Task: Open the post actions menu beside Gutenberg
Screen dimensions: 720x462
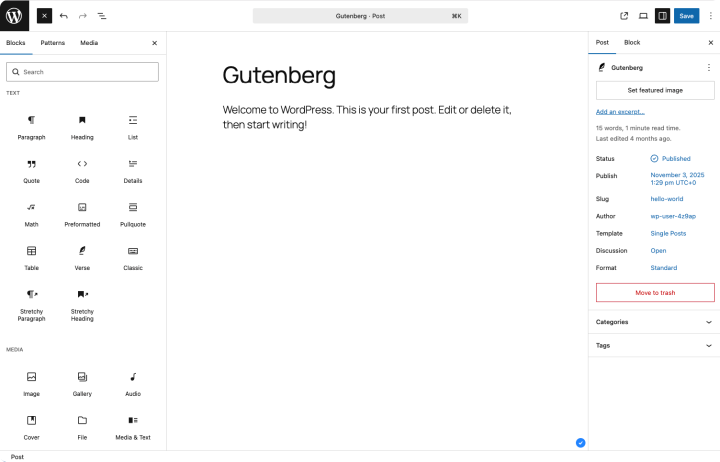Action: pos(709,68)
